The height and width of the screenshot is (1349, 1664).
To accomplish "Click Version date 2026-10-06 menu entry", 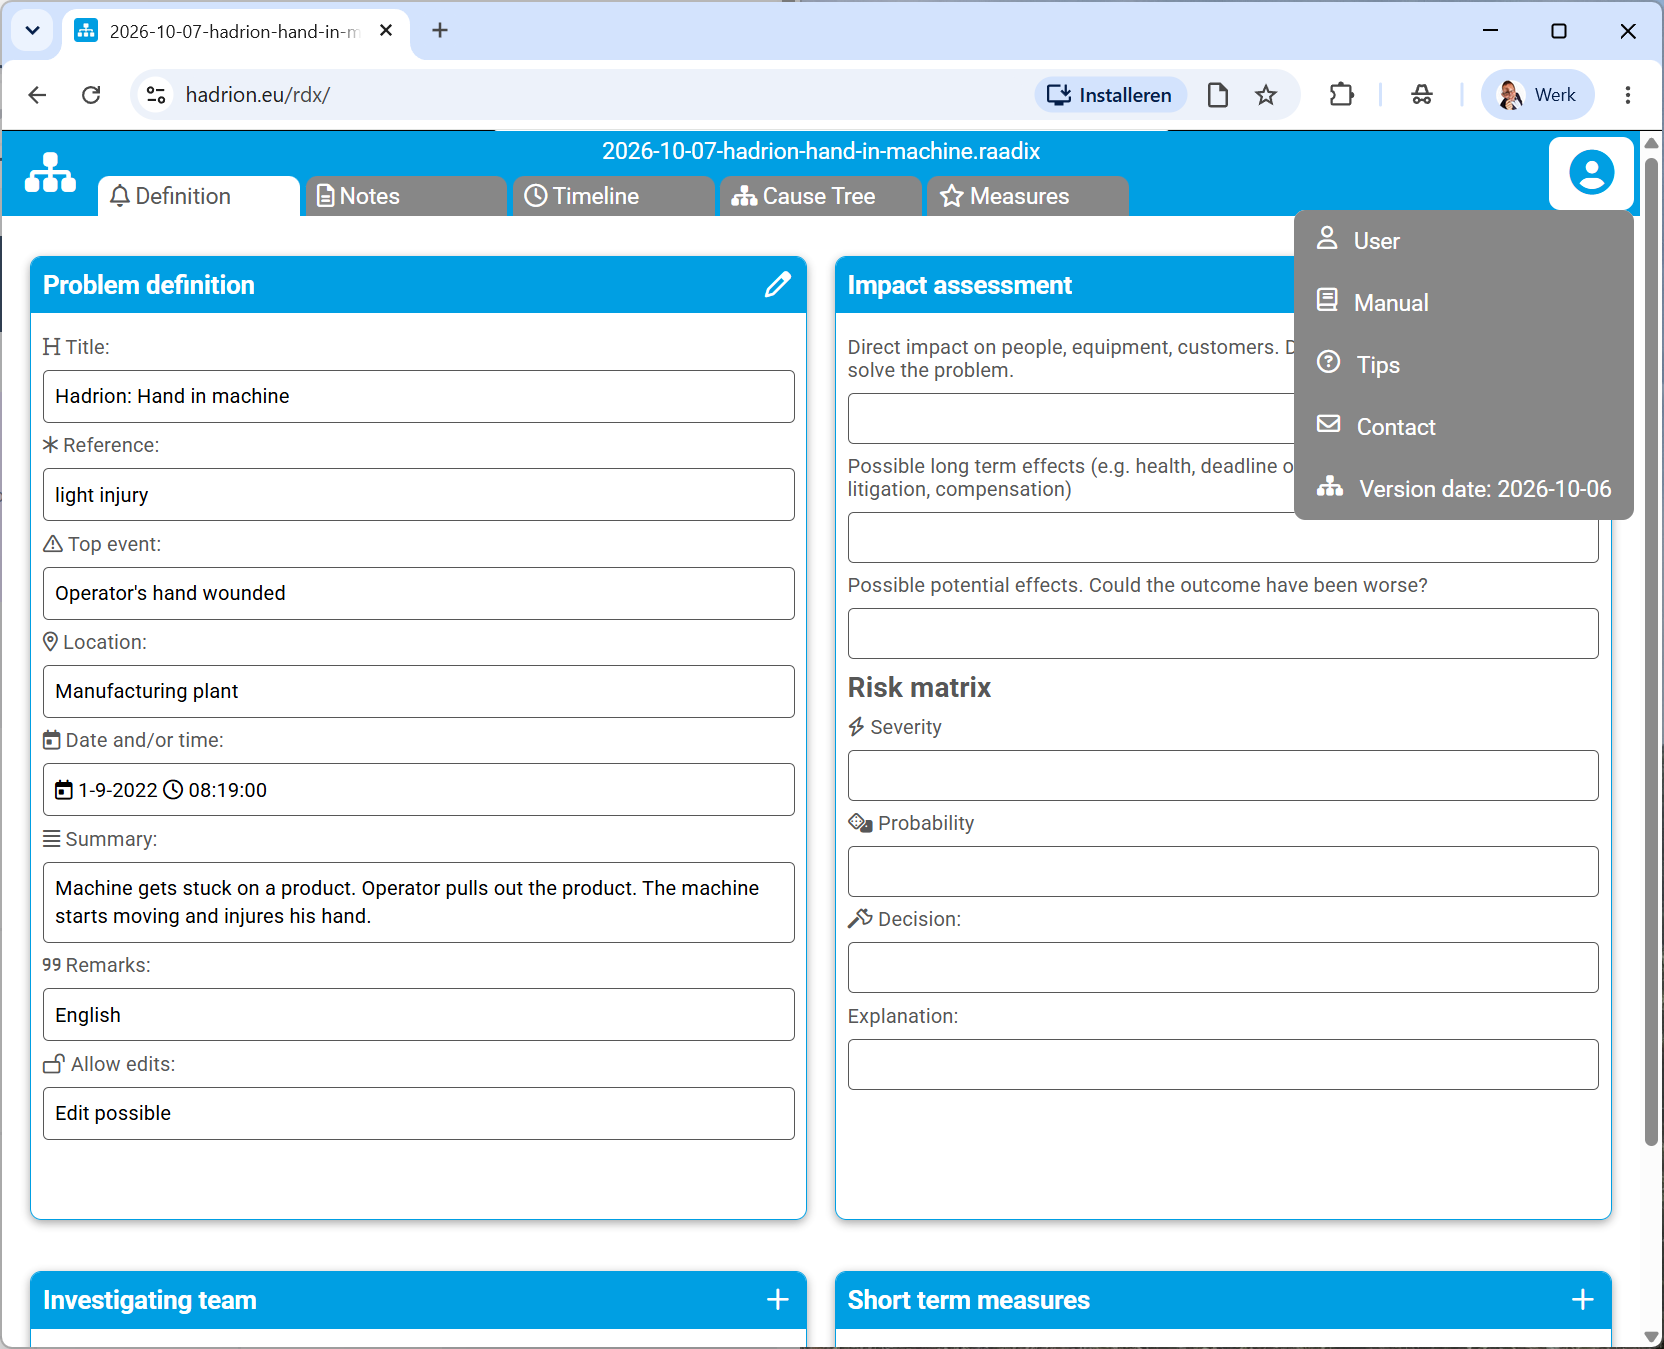I will (1464, 489).
